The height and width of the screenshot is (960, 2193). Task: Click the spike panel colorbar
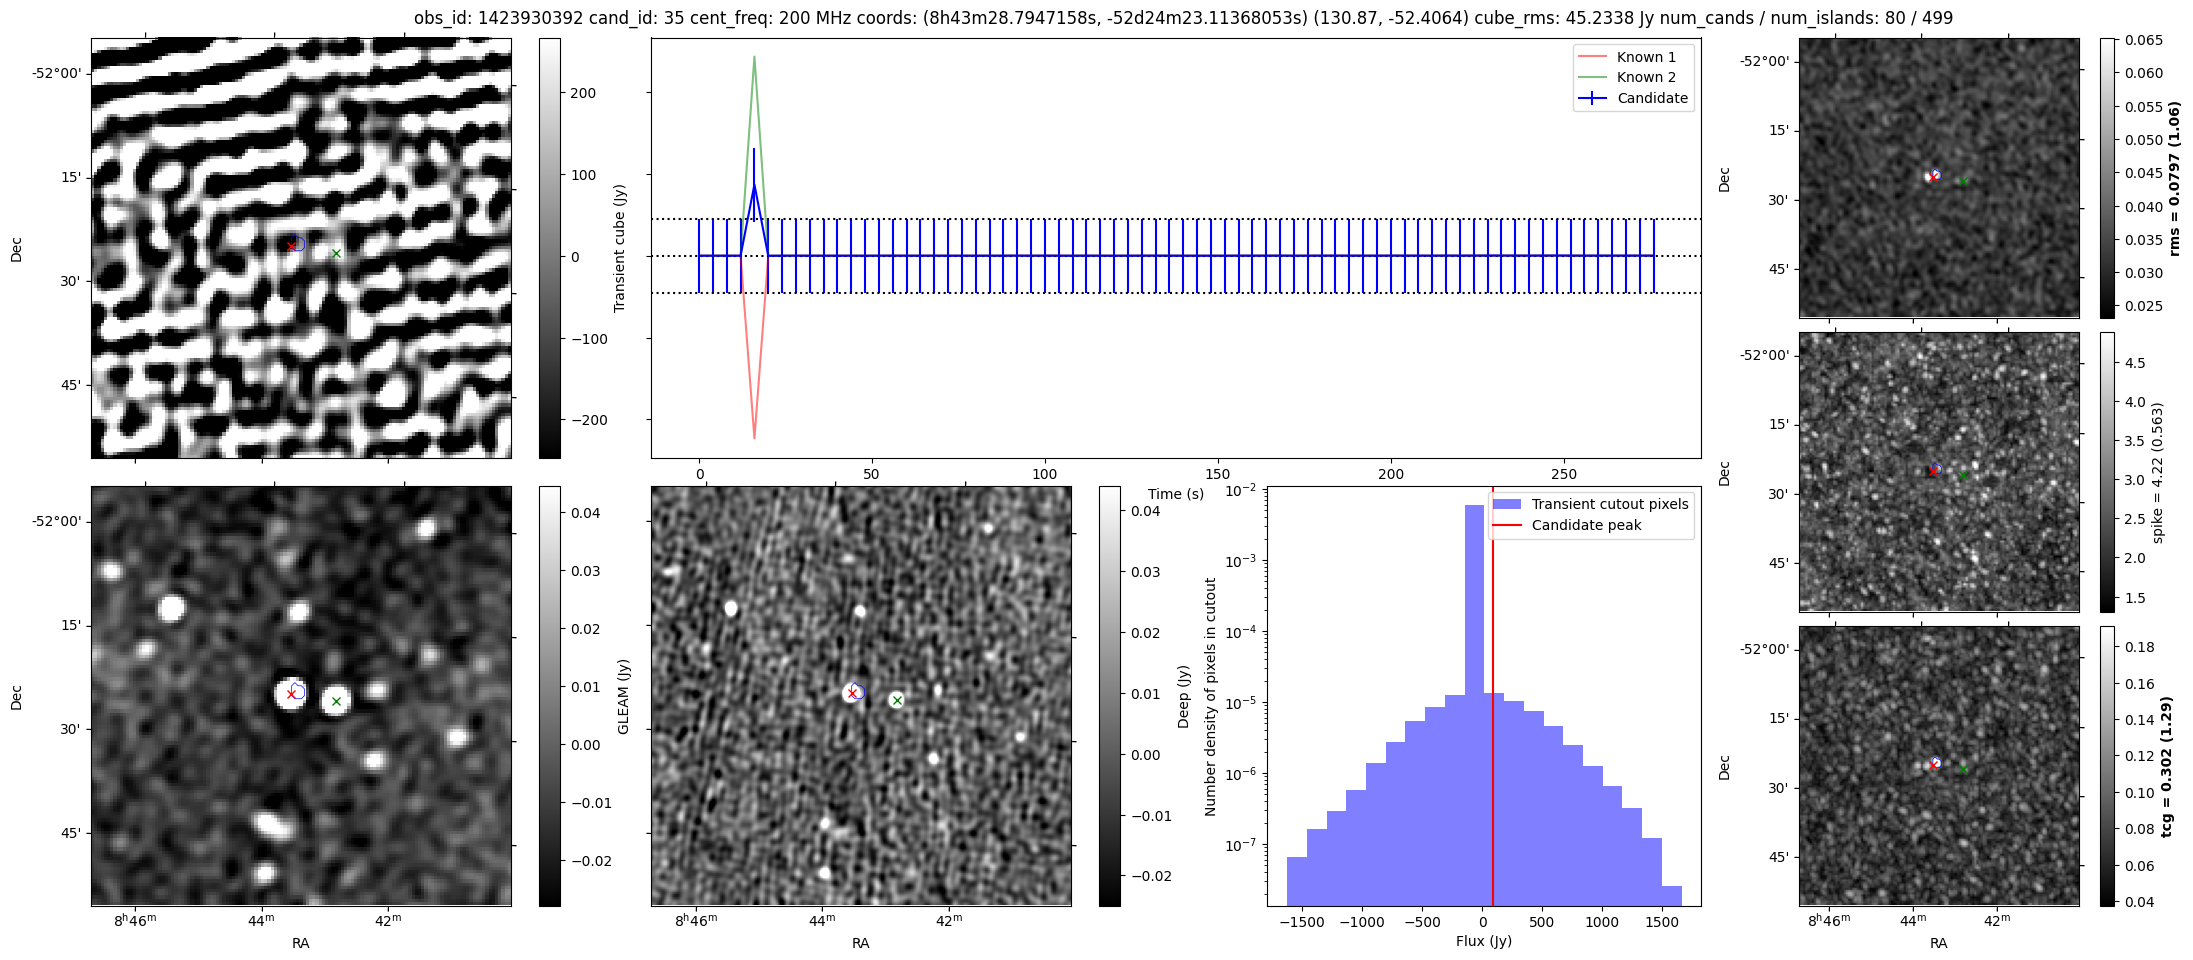pyautogui.click(x=2107, y=472)
